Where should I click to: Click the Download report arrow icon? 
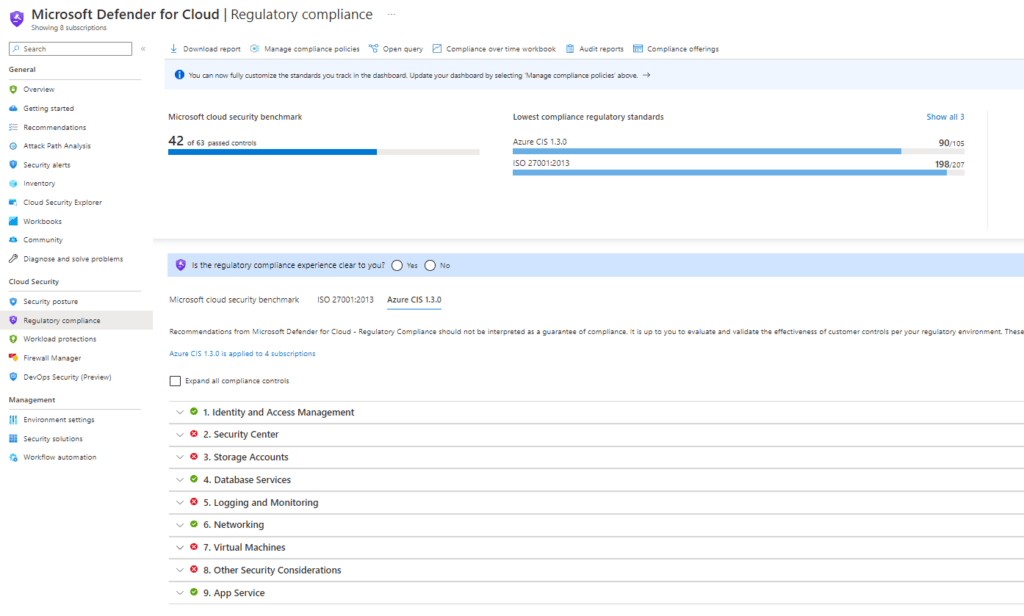[174, 48]
